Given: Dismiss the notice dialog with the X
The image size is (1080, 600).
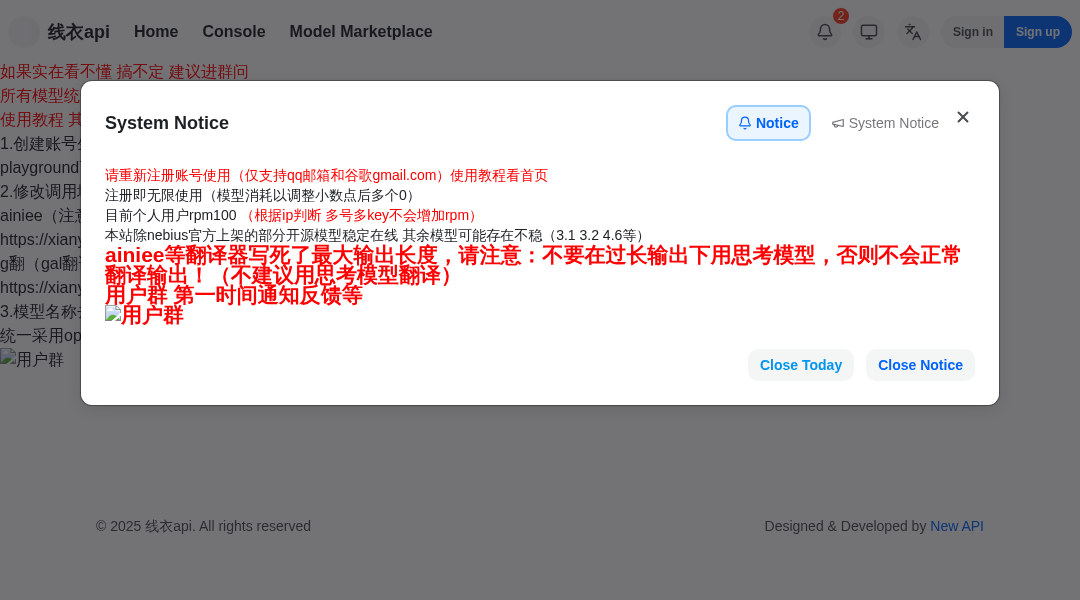Looking at the screenshot, I should pos(963,117).
